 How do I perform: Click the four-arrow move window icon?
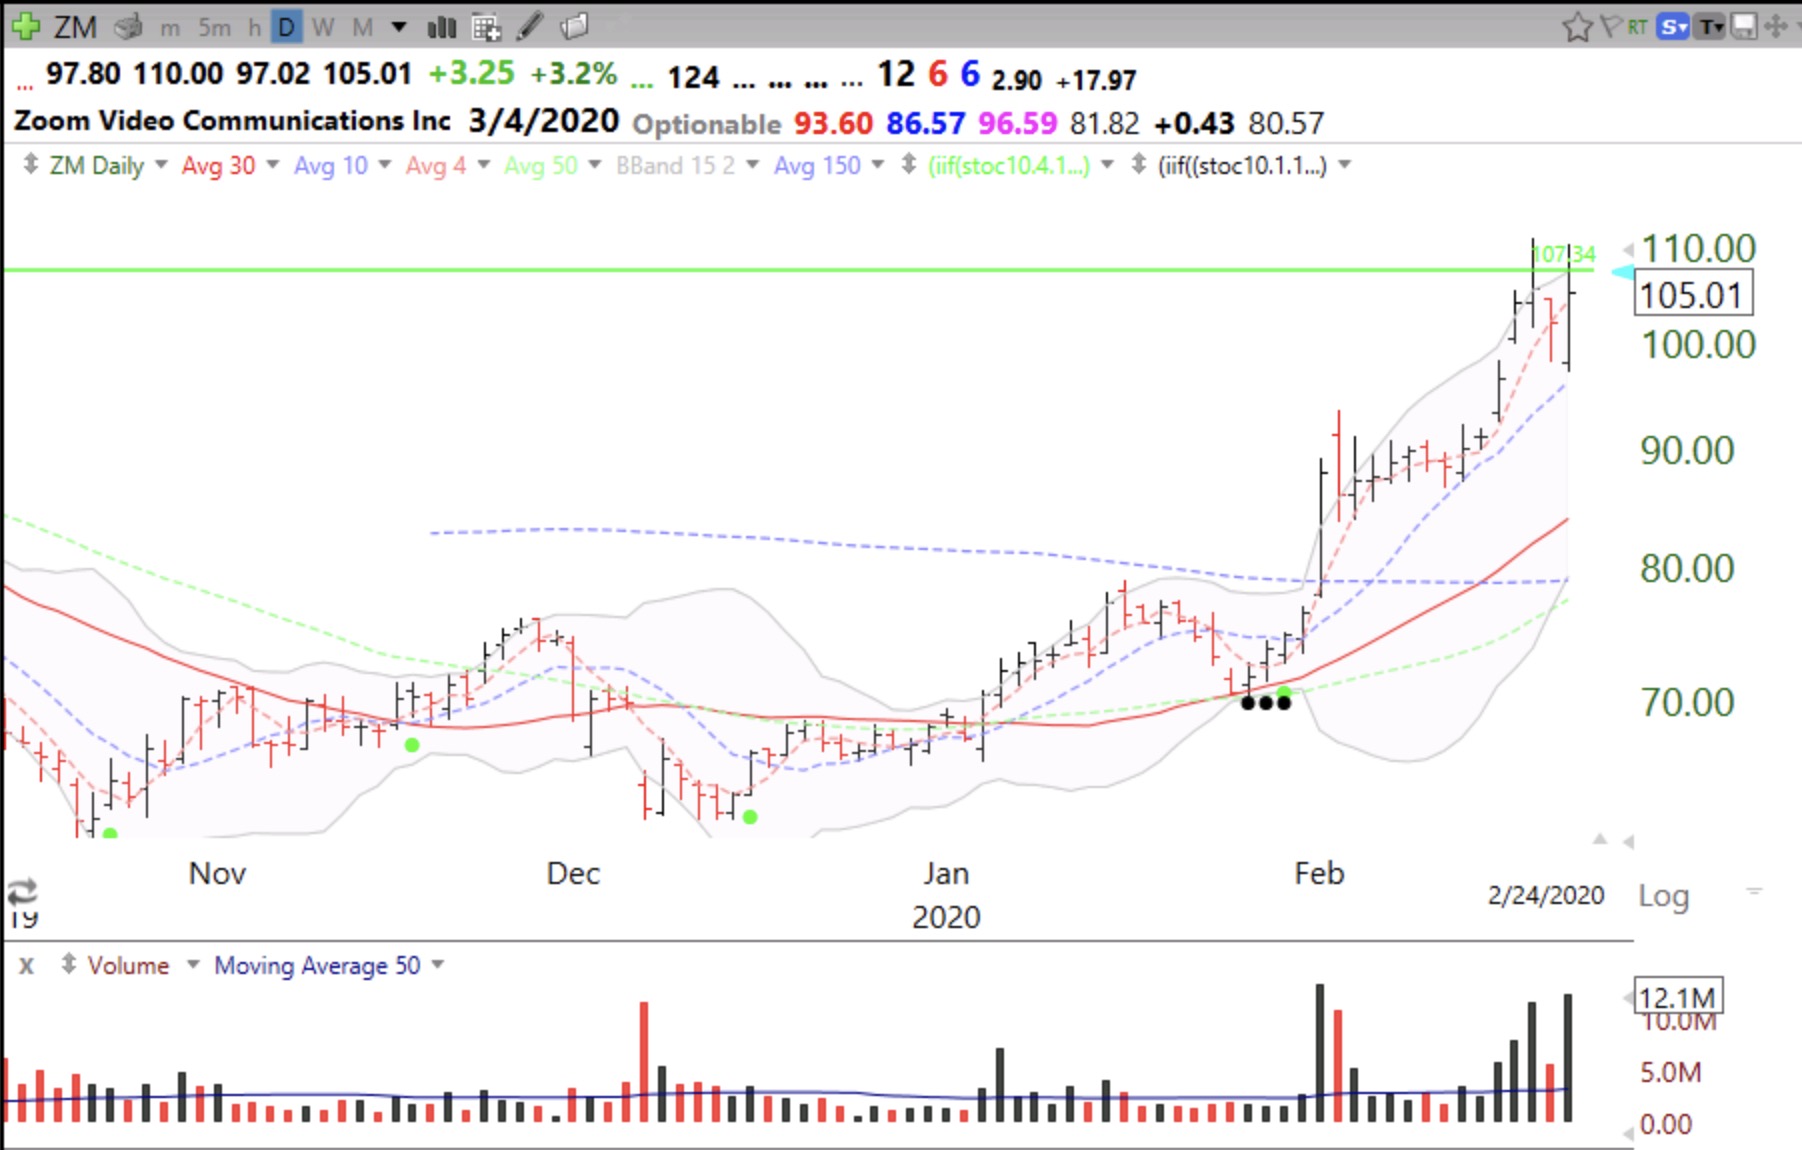[x=1776, y=27]
